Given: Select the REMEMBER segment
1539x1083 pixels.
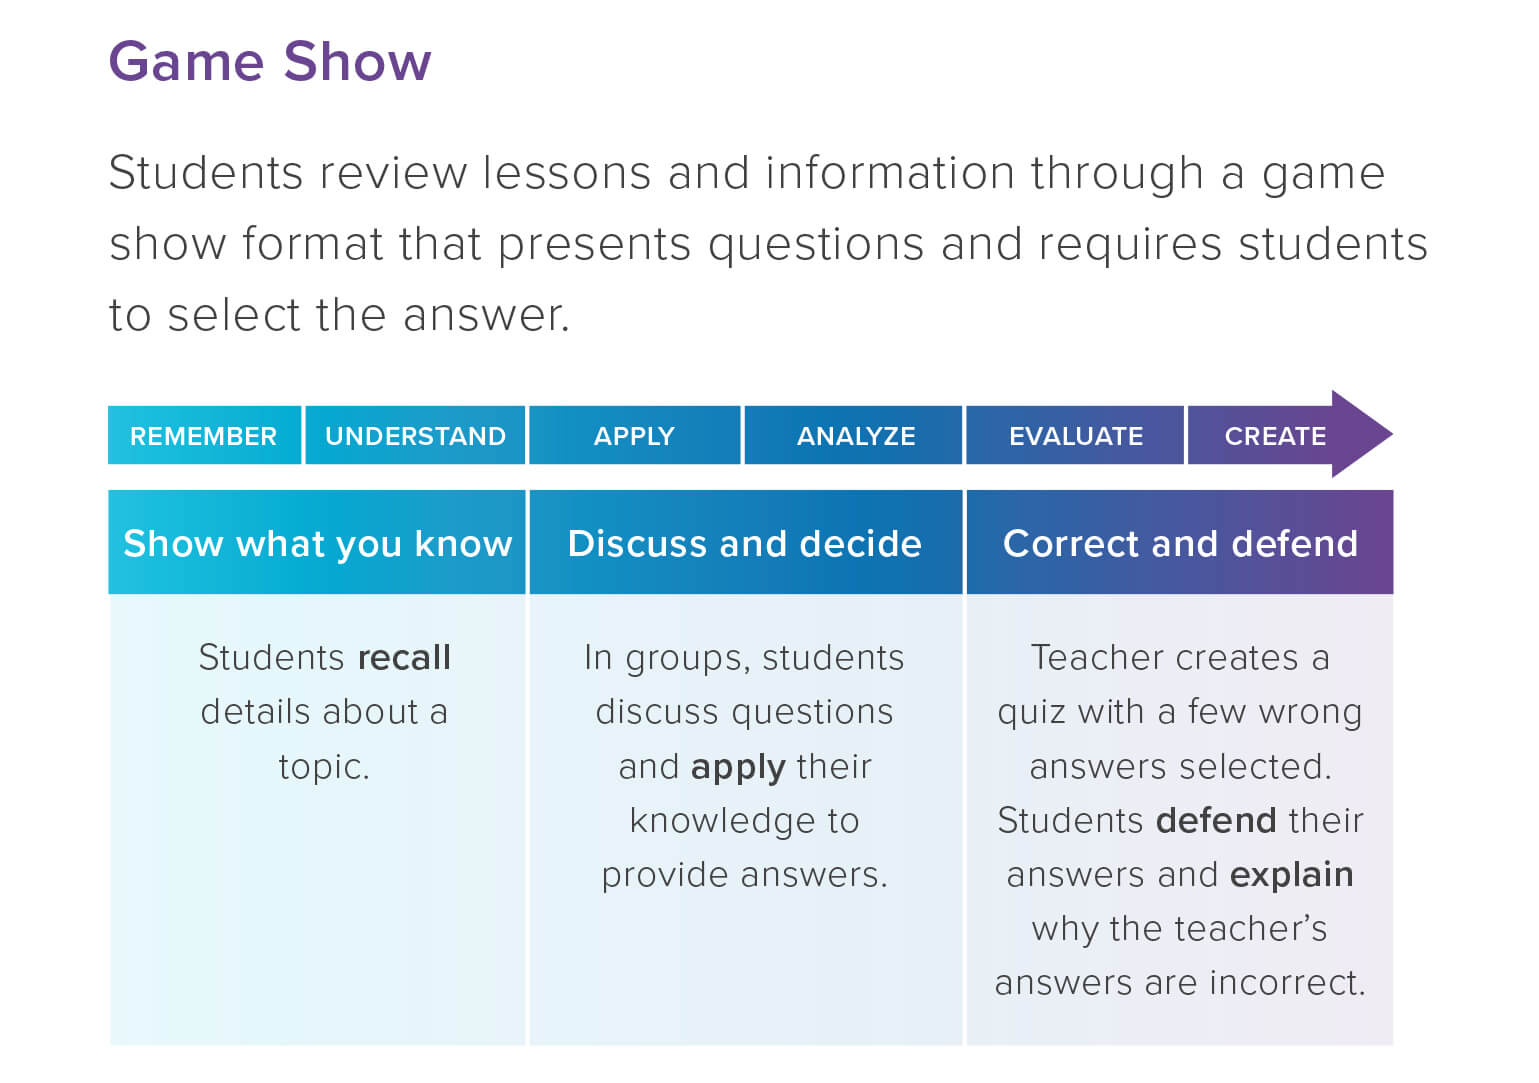Looking at the screenshot, I should coord(203,436).
